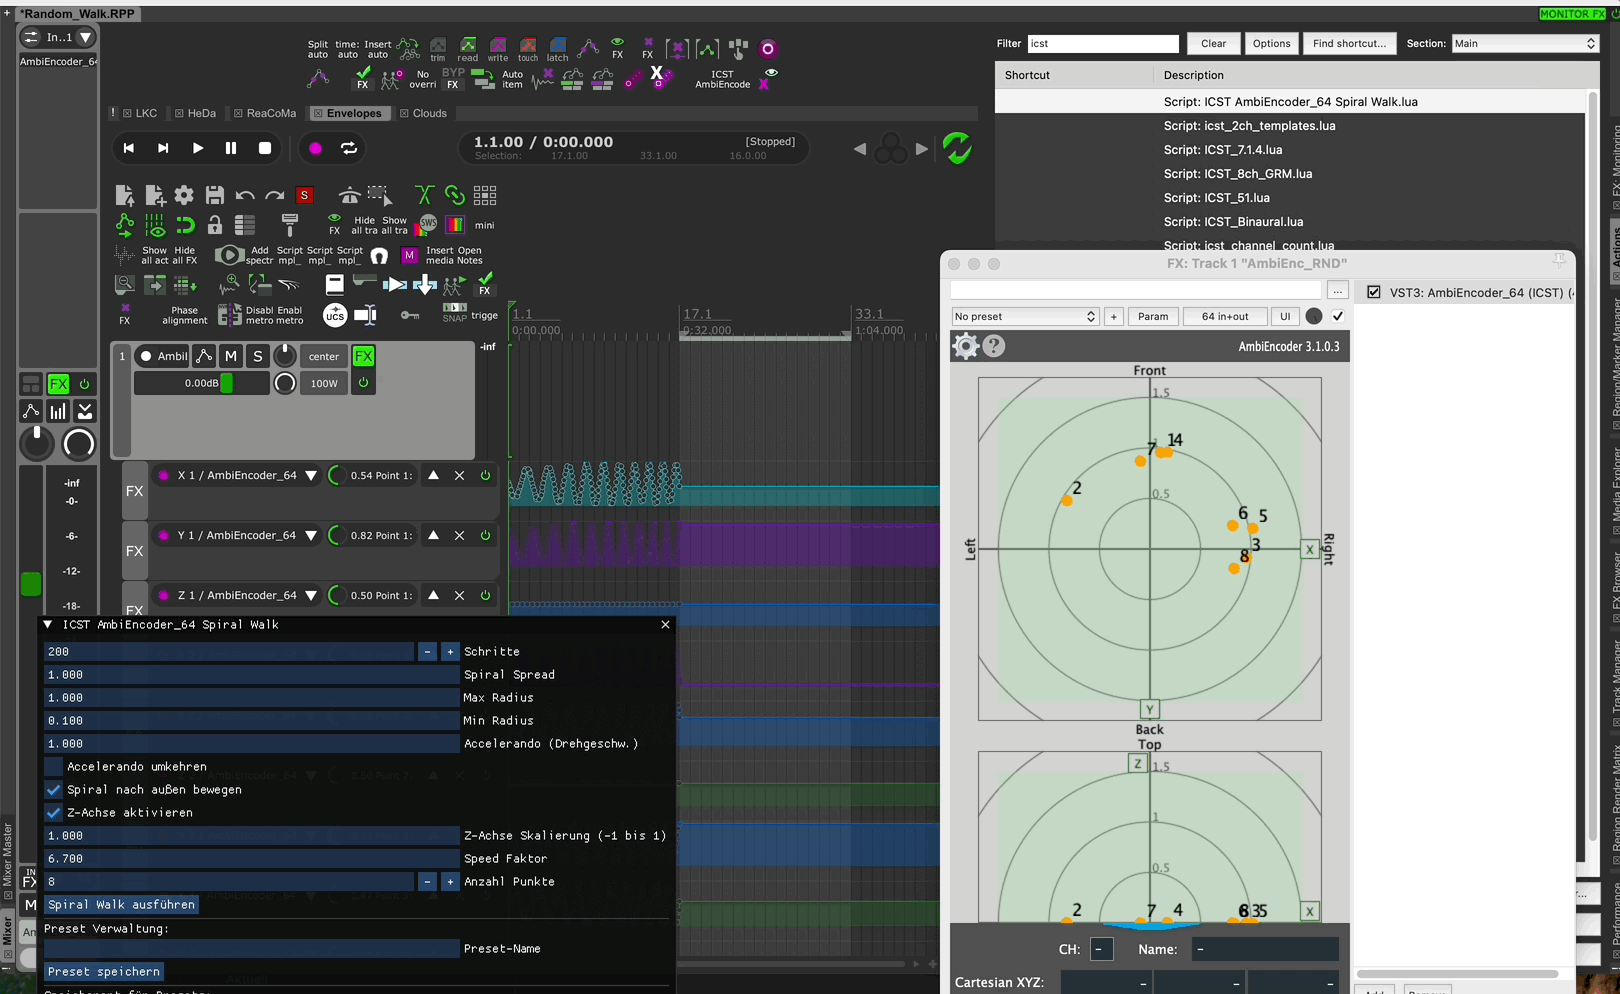Open AmbiEncoder plugin settings gear

point(966,346)
